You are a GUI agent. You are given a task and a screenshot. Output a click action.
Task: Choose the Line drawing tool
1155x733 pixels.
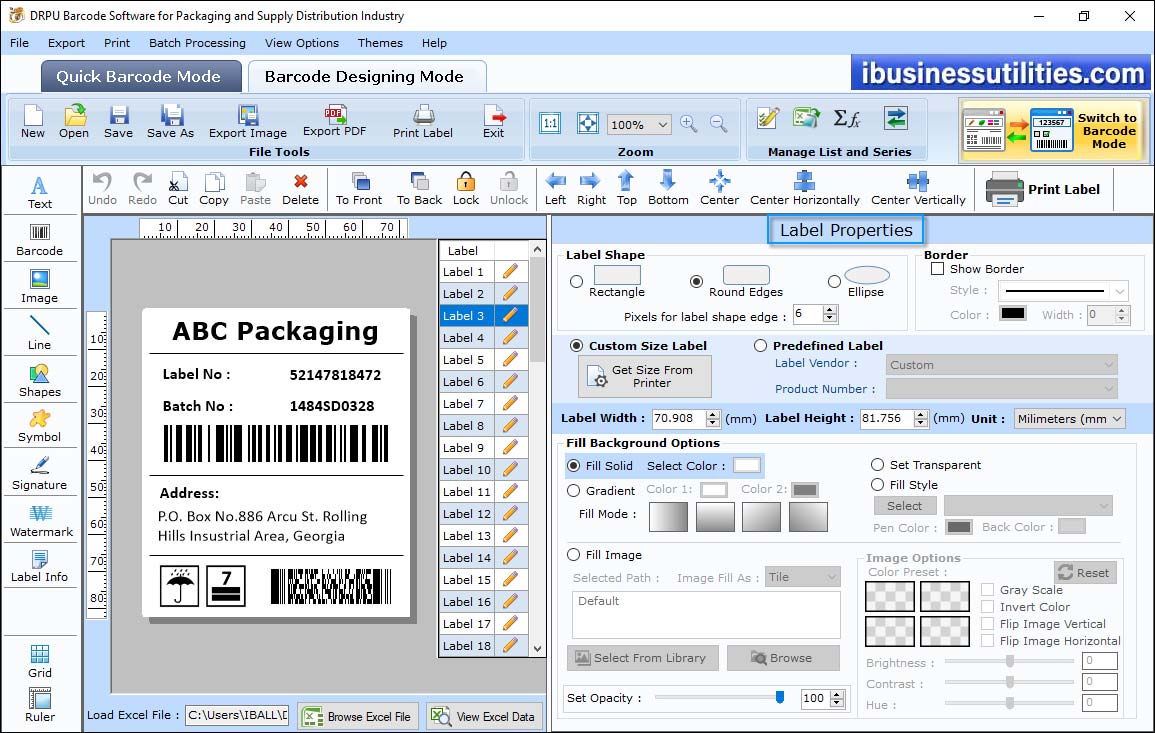40,333
